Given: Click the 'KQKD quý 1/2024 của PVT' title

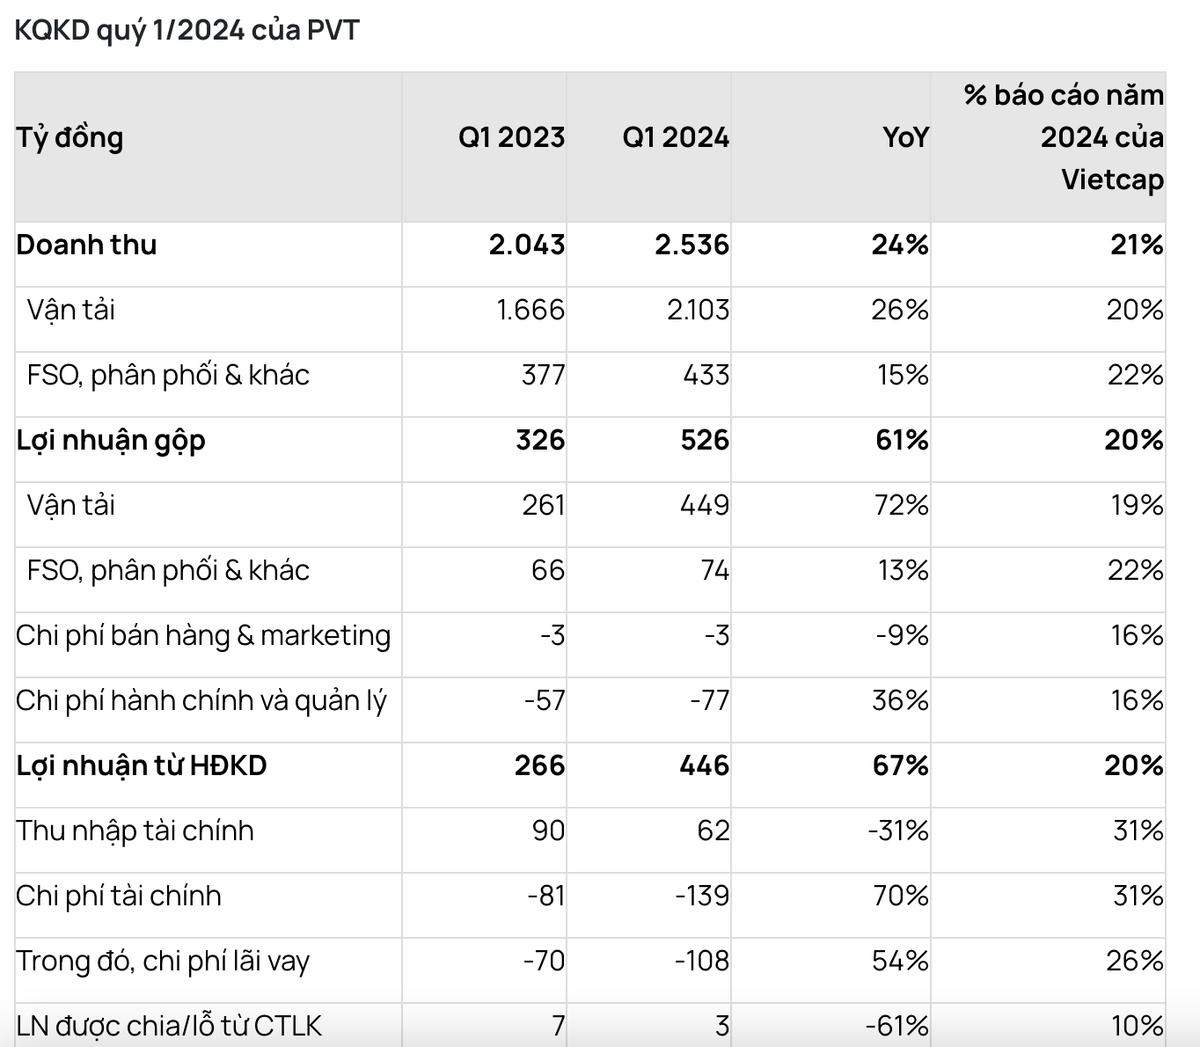Looking at the screenshot, I should point(186,30).
